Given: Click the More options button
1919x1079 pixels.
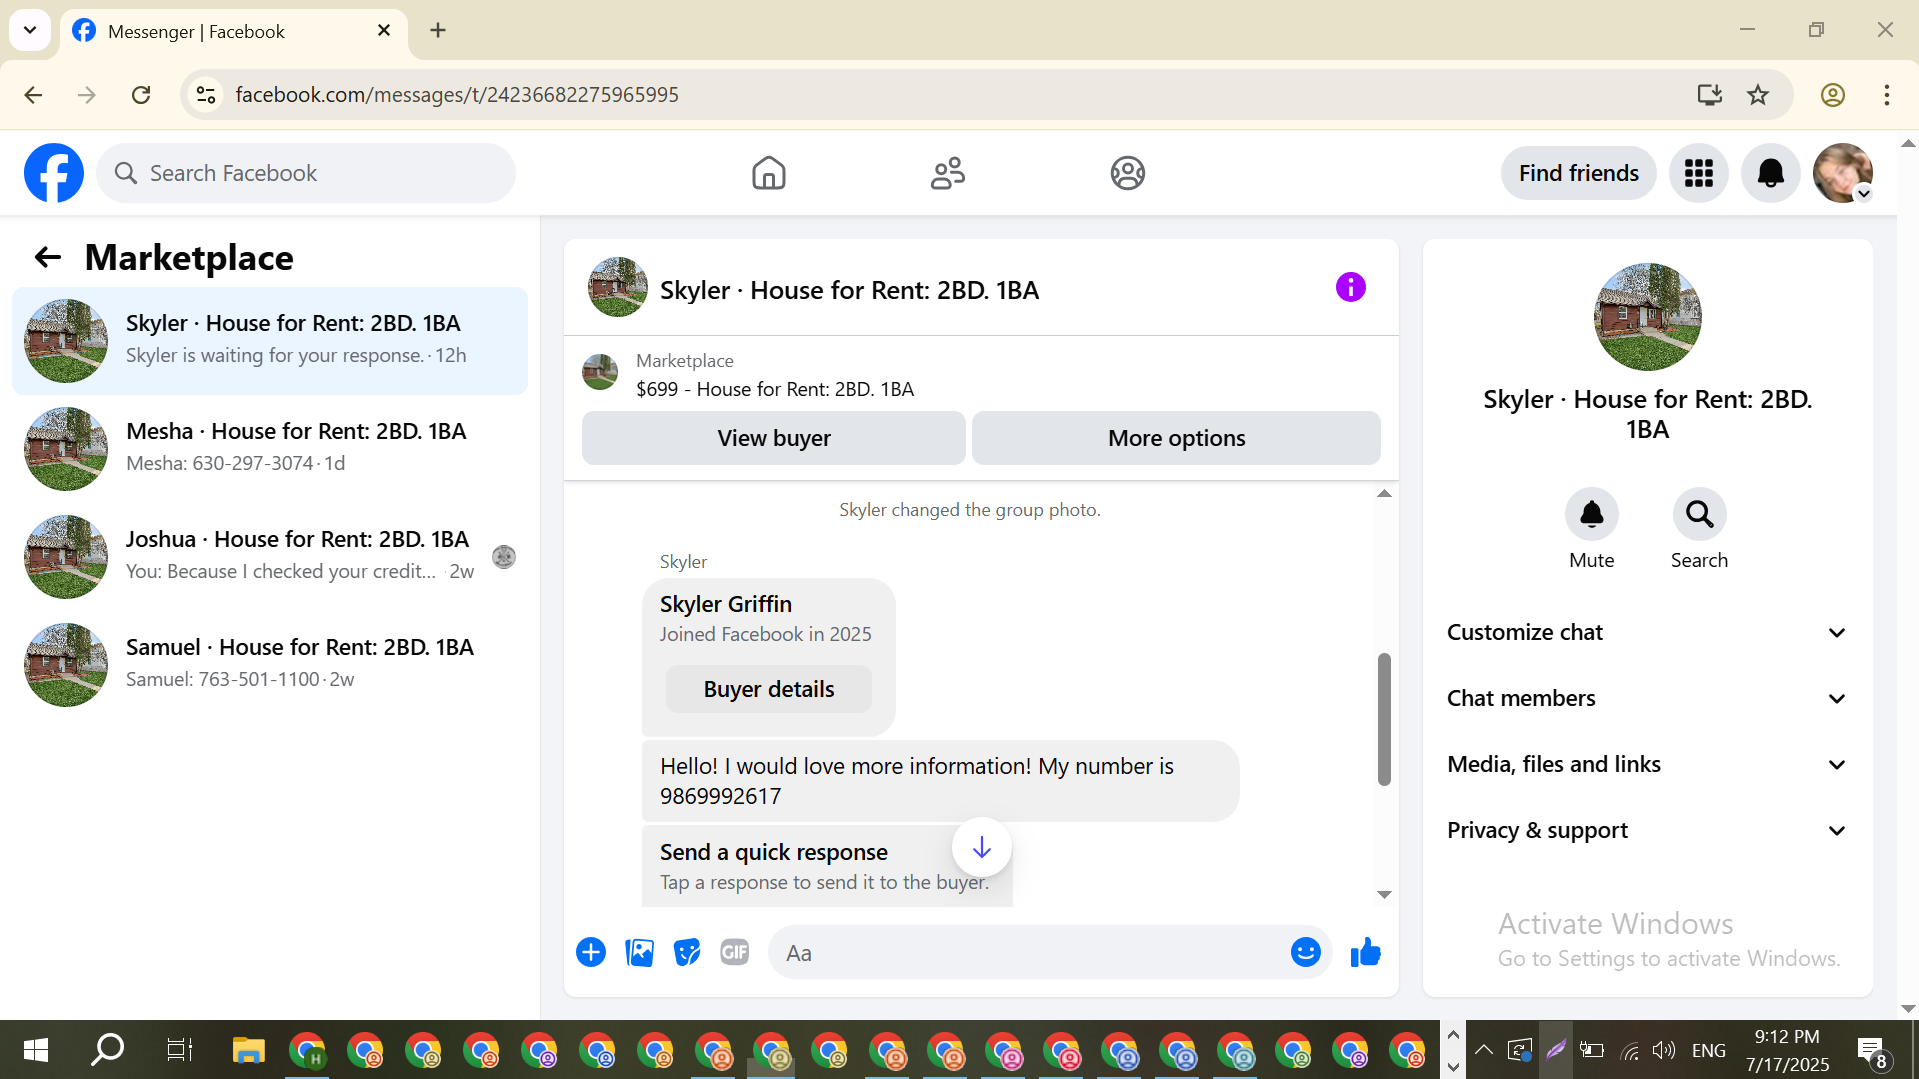Looking at the screenshot, I should click(x=1176, y=438).
